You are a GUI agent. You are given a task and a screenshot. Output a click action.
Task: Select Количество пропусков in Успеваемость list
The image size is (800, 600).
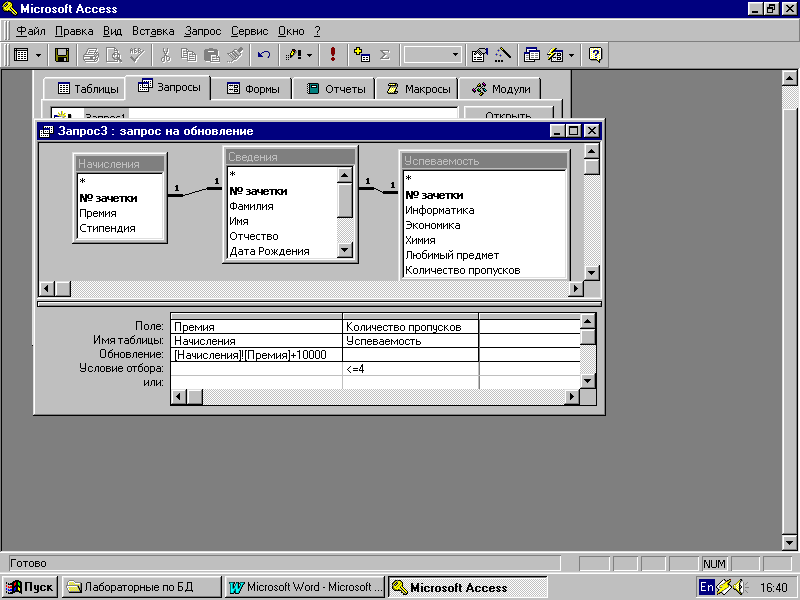click(x=462, y=270)
